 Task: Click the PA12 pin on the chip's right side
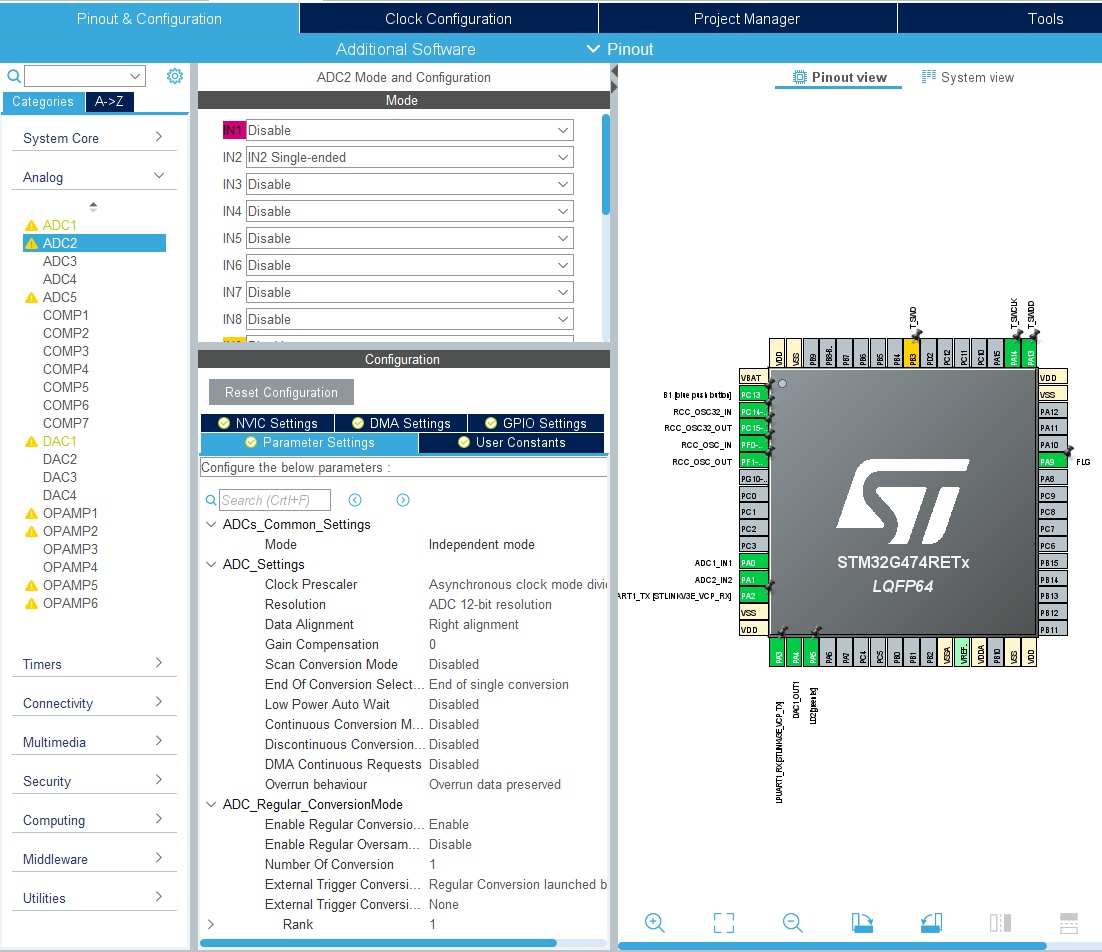click(x=1053, y=412)
